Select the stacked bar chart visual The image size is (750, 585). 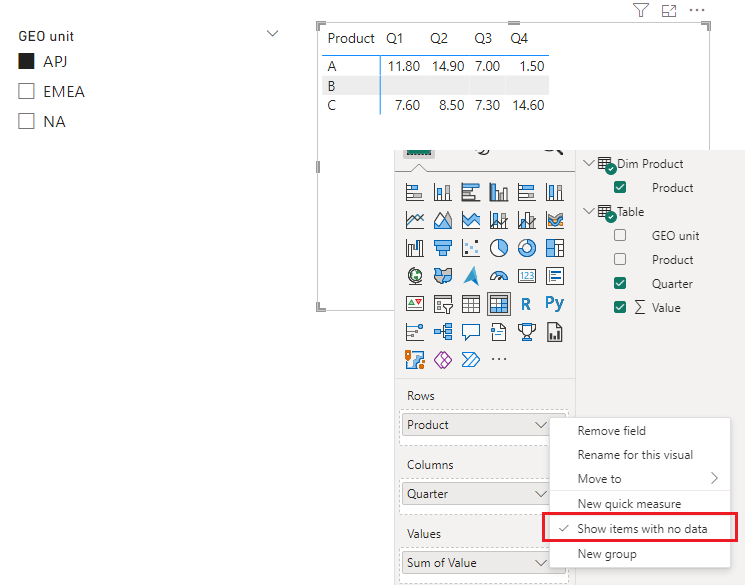[x=415, y=192]
